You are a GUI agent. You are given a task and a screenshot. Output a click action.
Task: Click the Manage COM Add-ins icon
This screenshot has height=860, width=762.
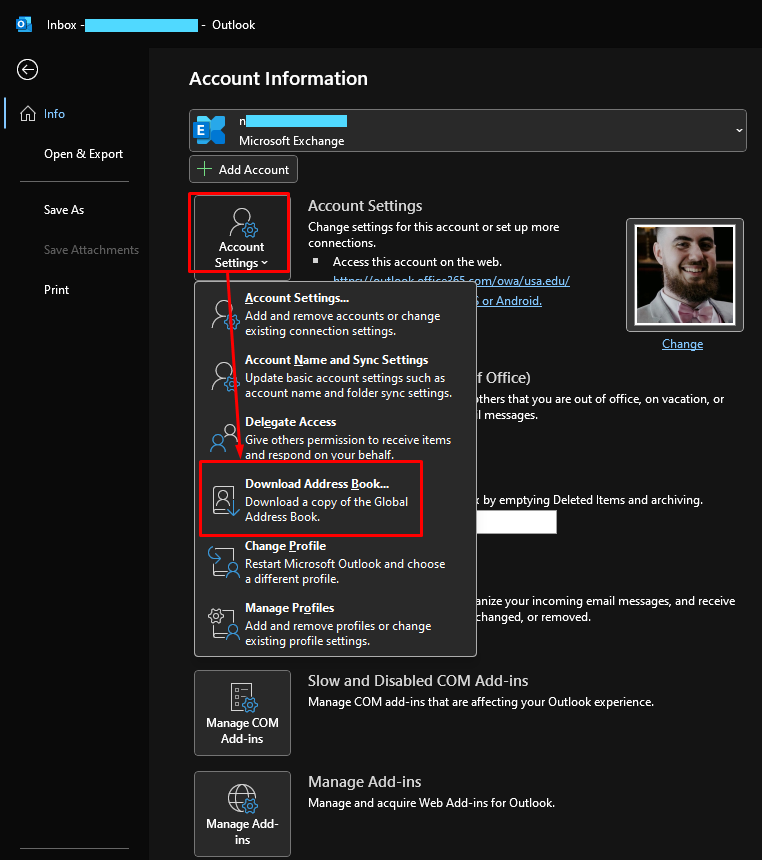point(244,697)
